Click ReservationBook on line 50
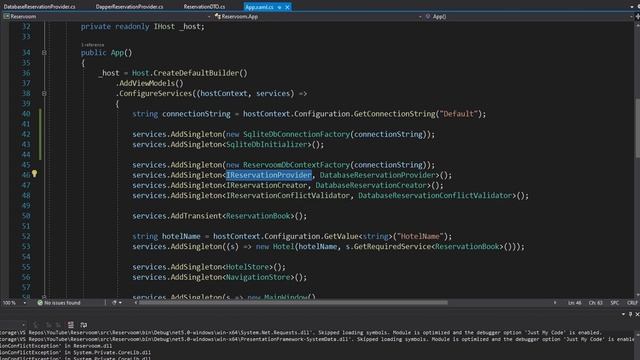Viewport: 640px width, 360px height. 258,216
